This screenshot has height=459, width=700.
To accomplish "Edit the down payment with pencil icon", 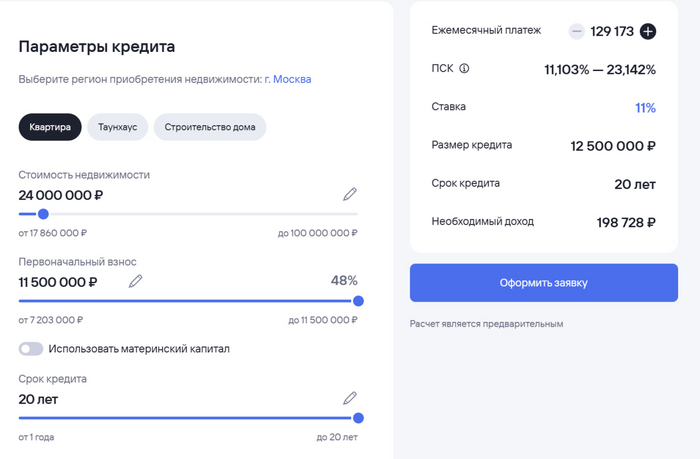I will (x=136, y=281).
